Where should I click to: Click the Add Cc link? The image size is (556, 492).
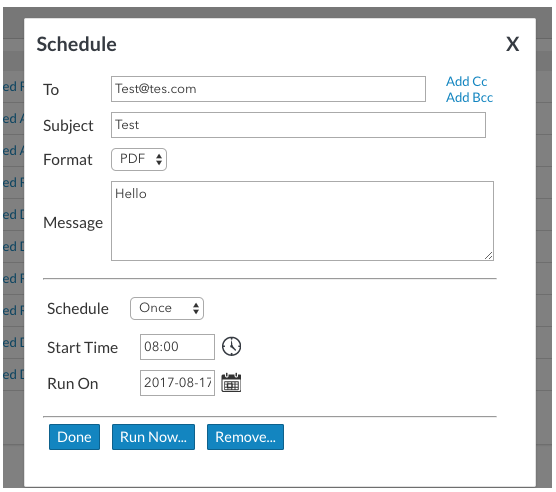466,82
